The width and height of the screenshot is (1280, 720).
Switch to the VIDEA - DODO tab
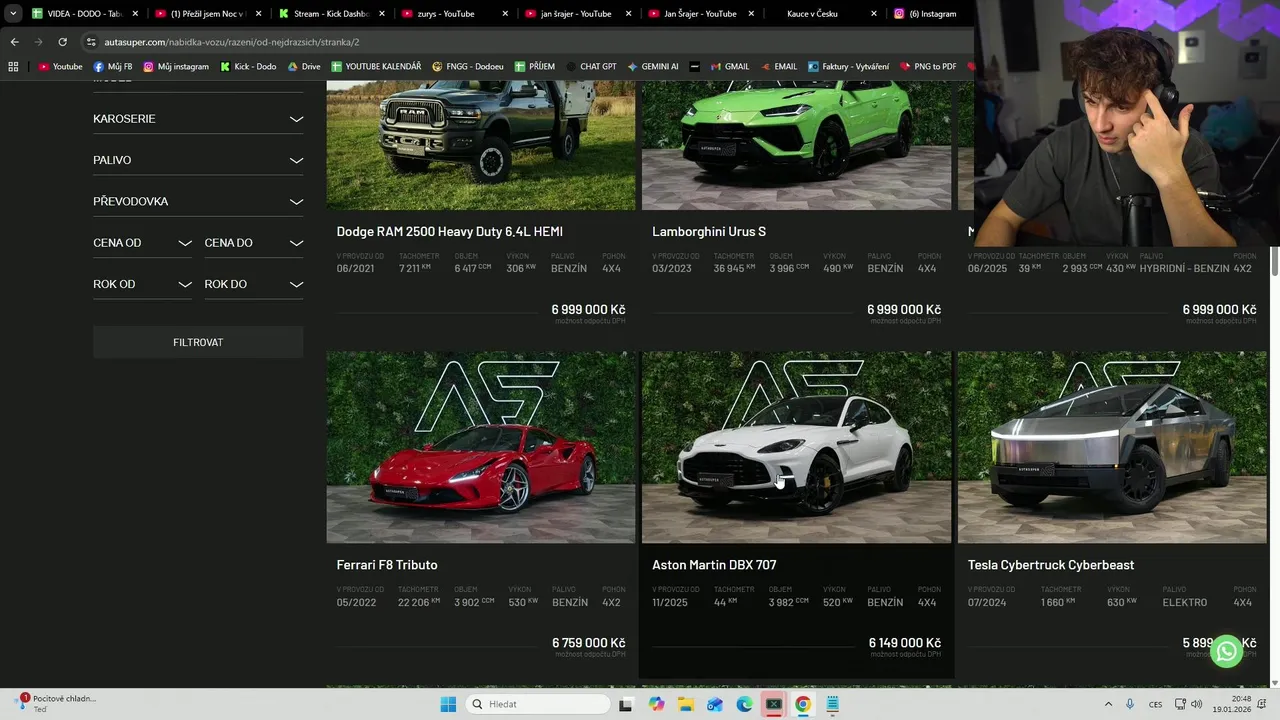(84, 14)
